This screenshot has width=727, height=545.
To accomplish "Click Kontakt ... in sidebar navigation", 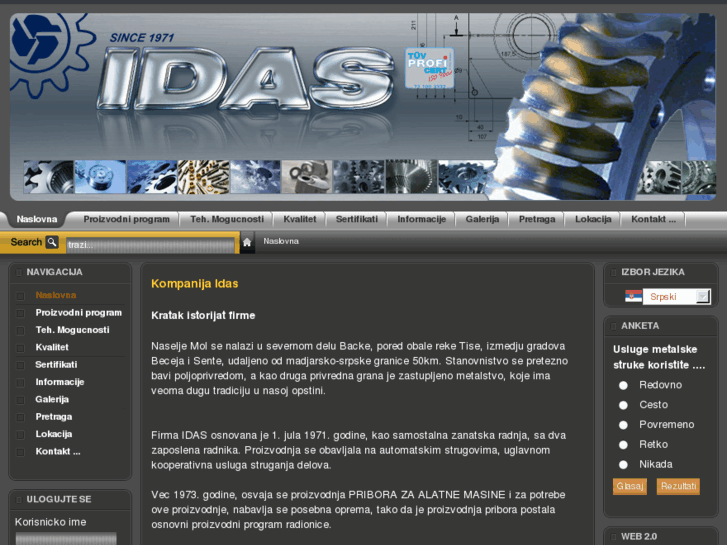I will tap(58, 451).
